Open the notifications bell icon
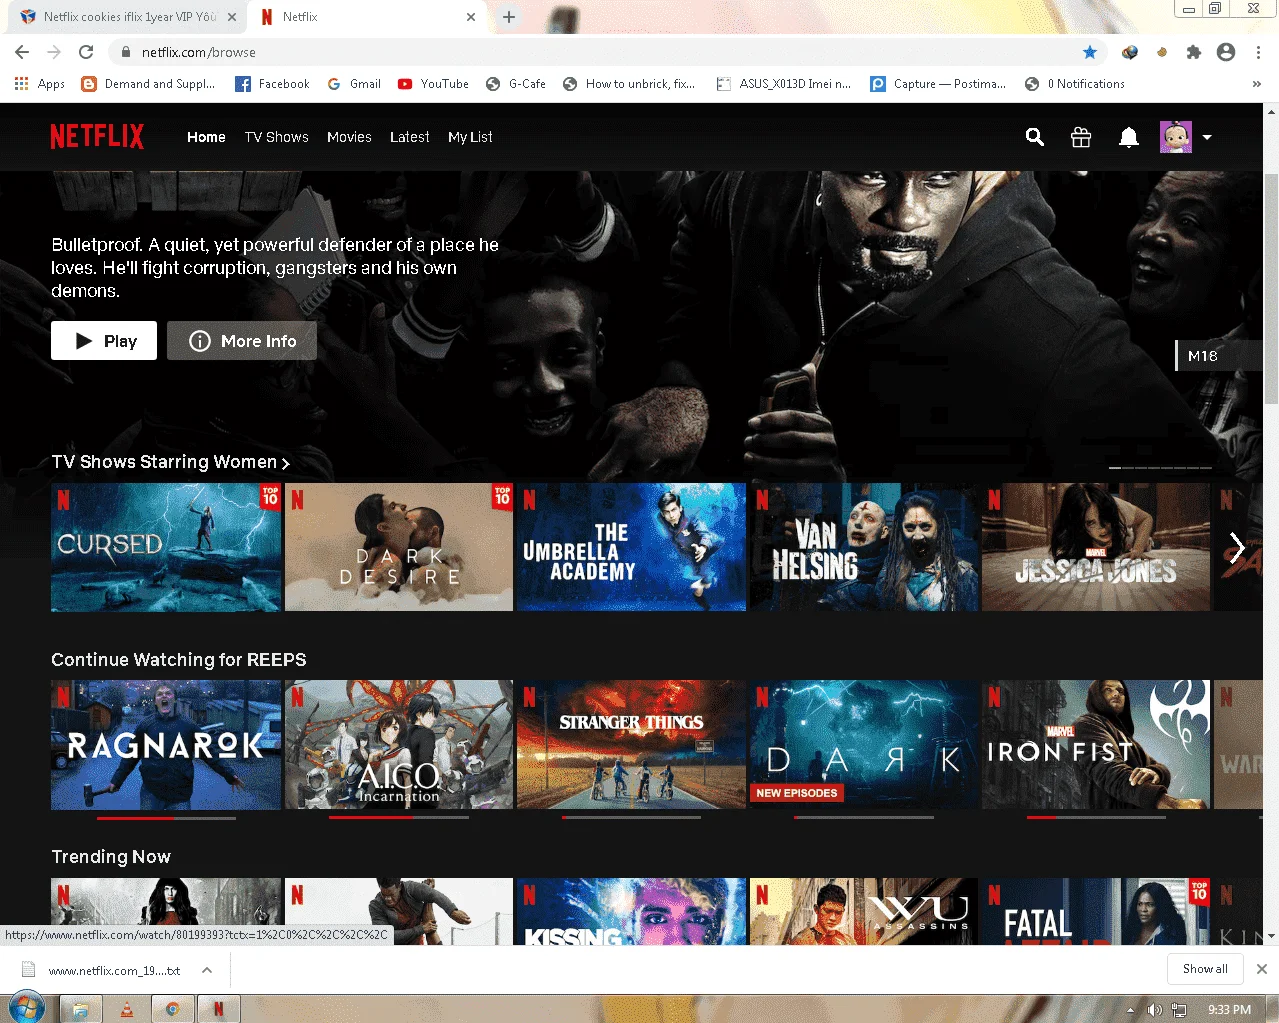 click(x=1128, y=137)
